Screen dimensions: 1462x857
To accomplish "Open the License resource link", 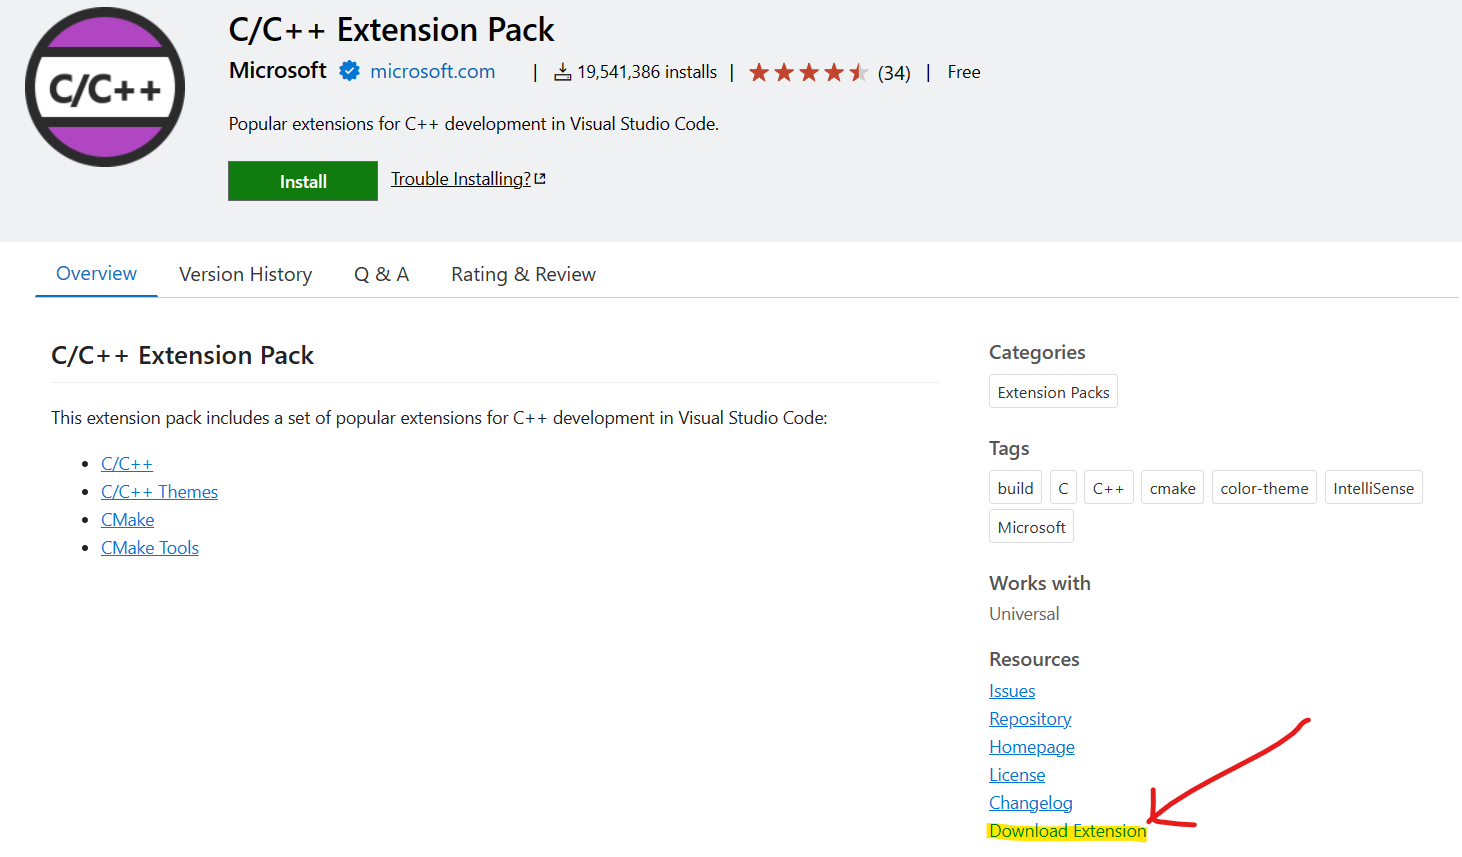I will point(1017,775).
